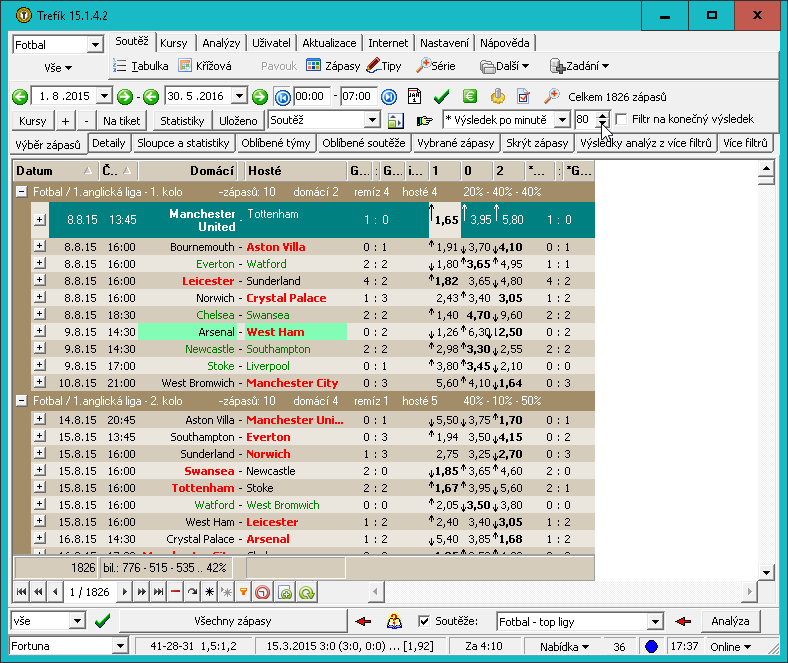Click the calendar page icon

415,97
